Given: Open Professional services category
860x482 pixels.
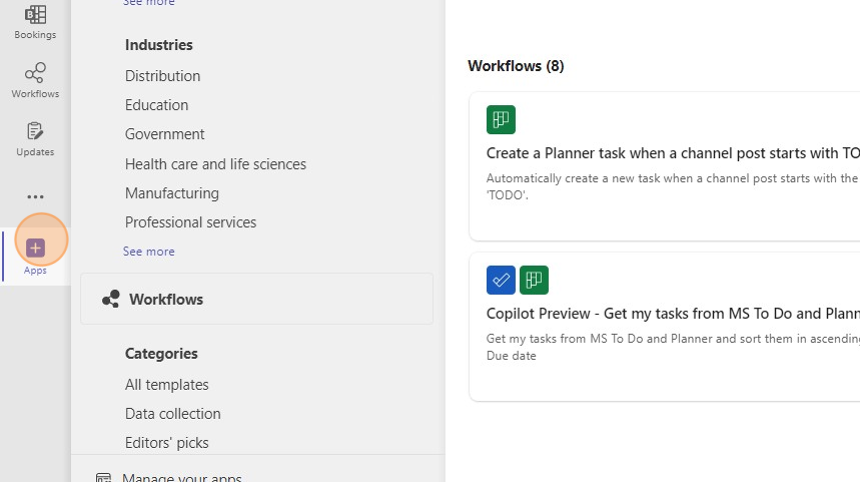Looking at the screenshot, I should [x=190, y=222].
